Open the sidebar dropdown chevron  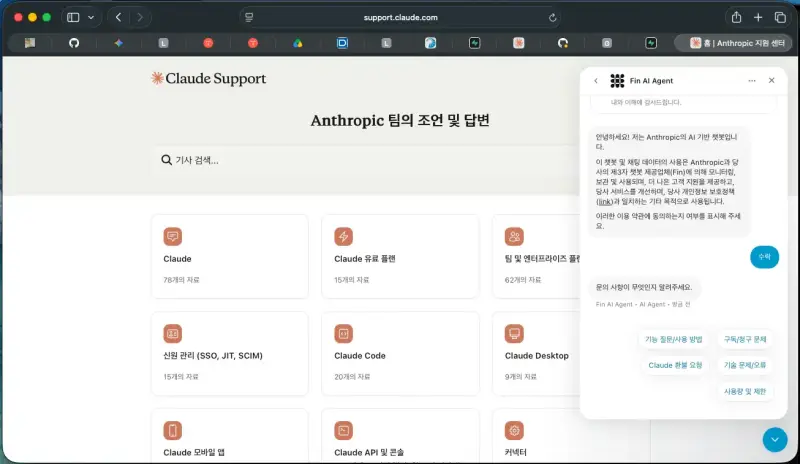tap(91, 17)
